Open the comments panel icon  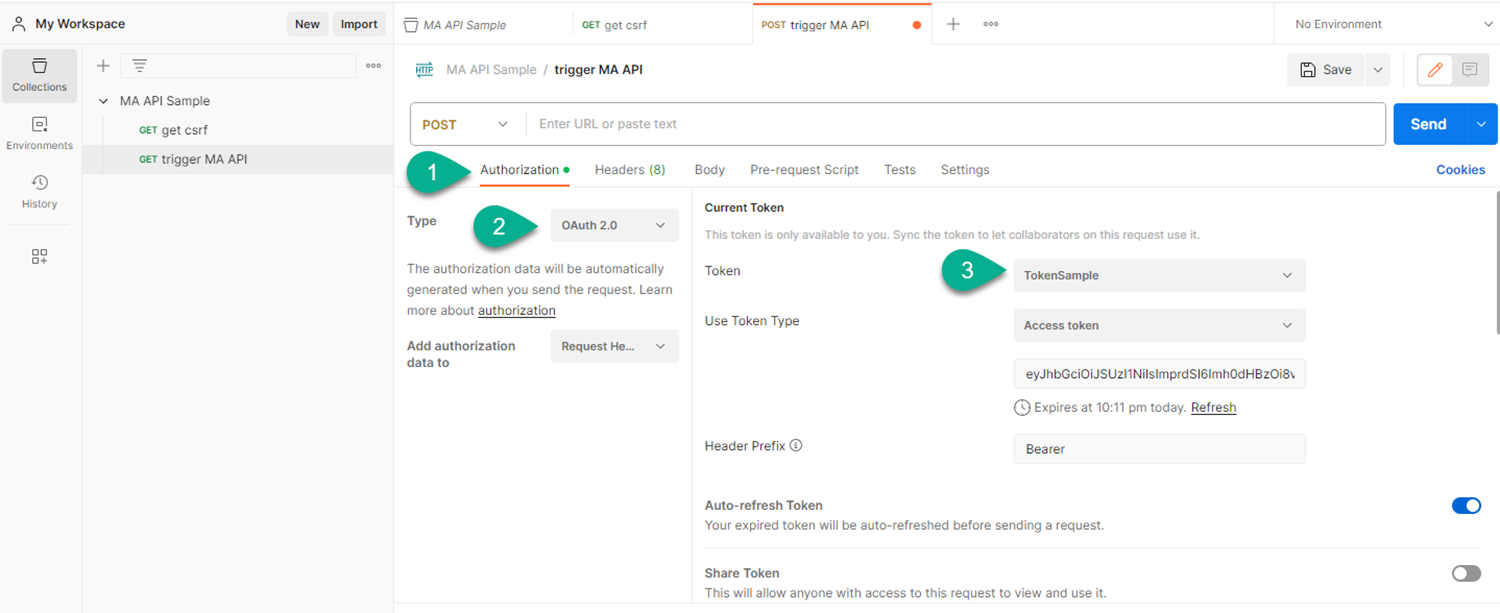coord(1469,70)
